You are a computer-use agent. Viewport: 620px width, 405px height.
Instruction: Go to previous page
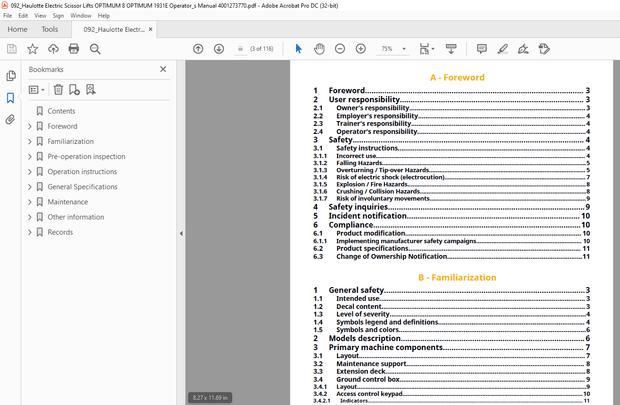coord(198,49)
